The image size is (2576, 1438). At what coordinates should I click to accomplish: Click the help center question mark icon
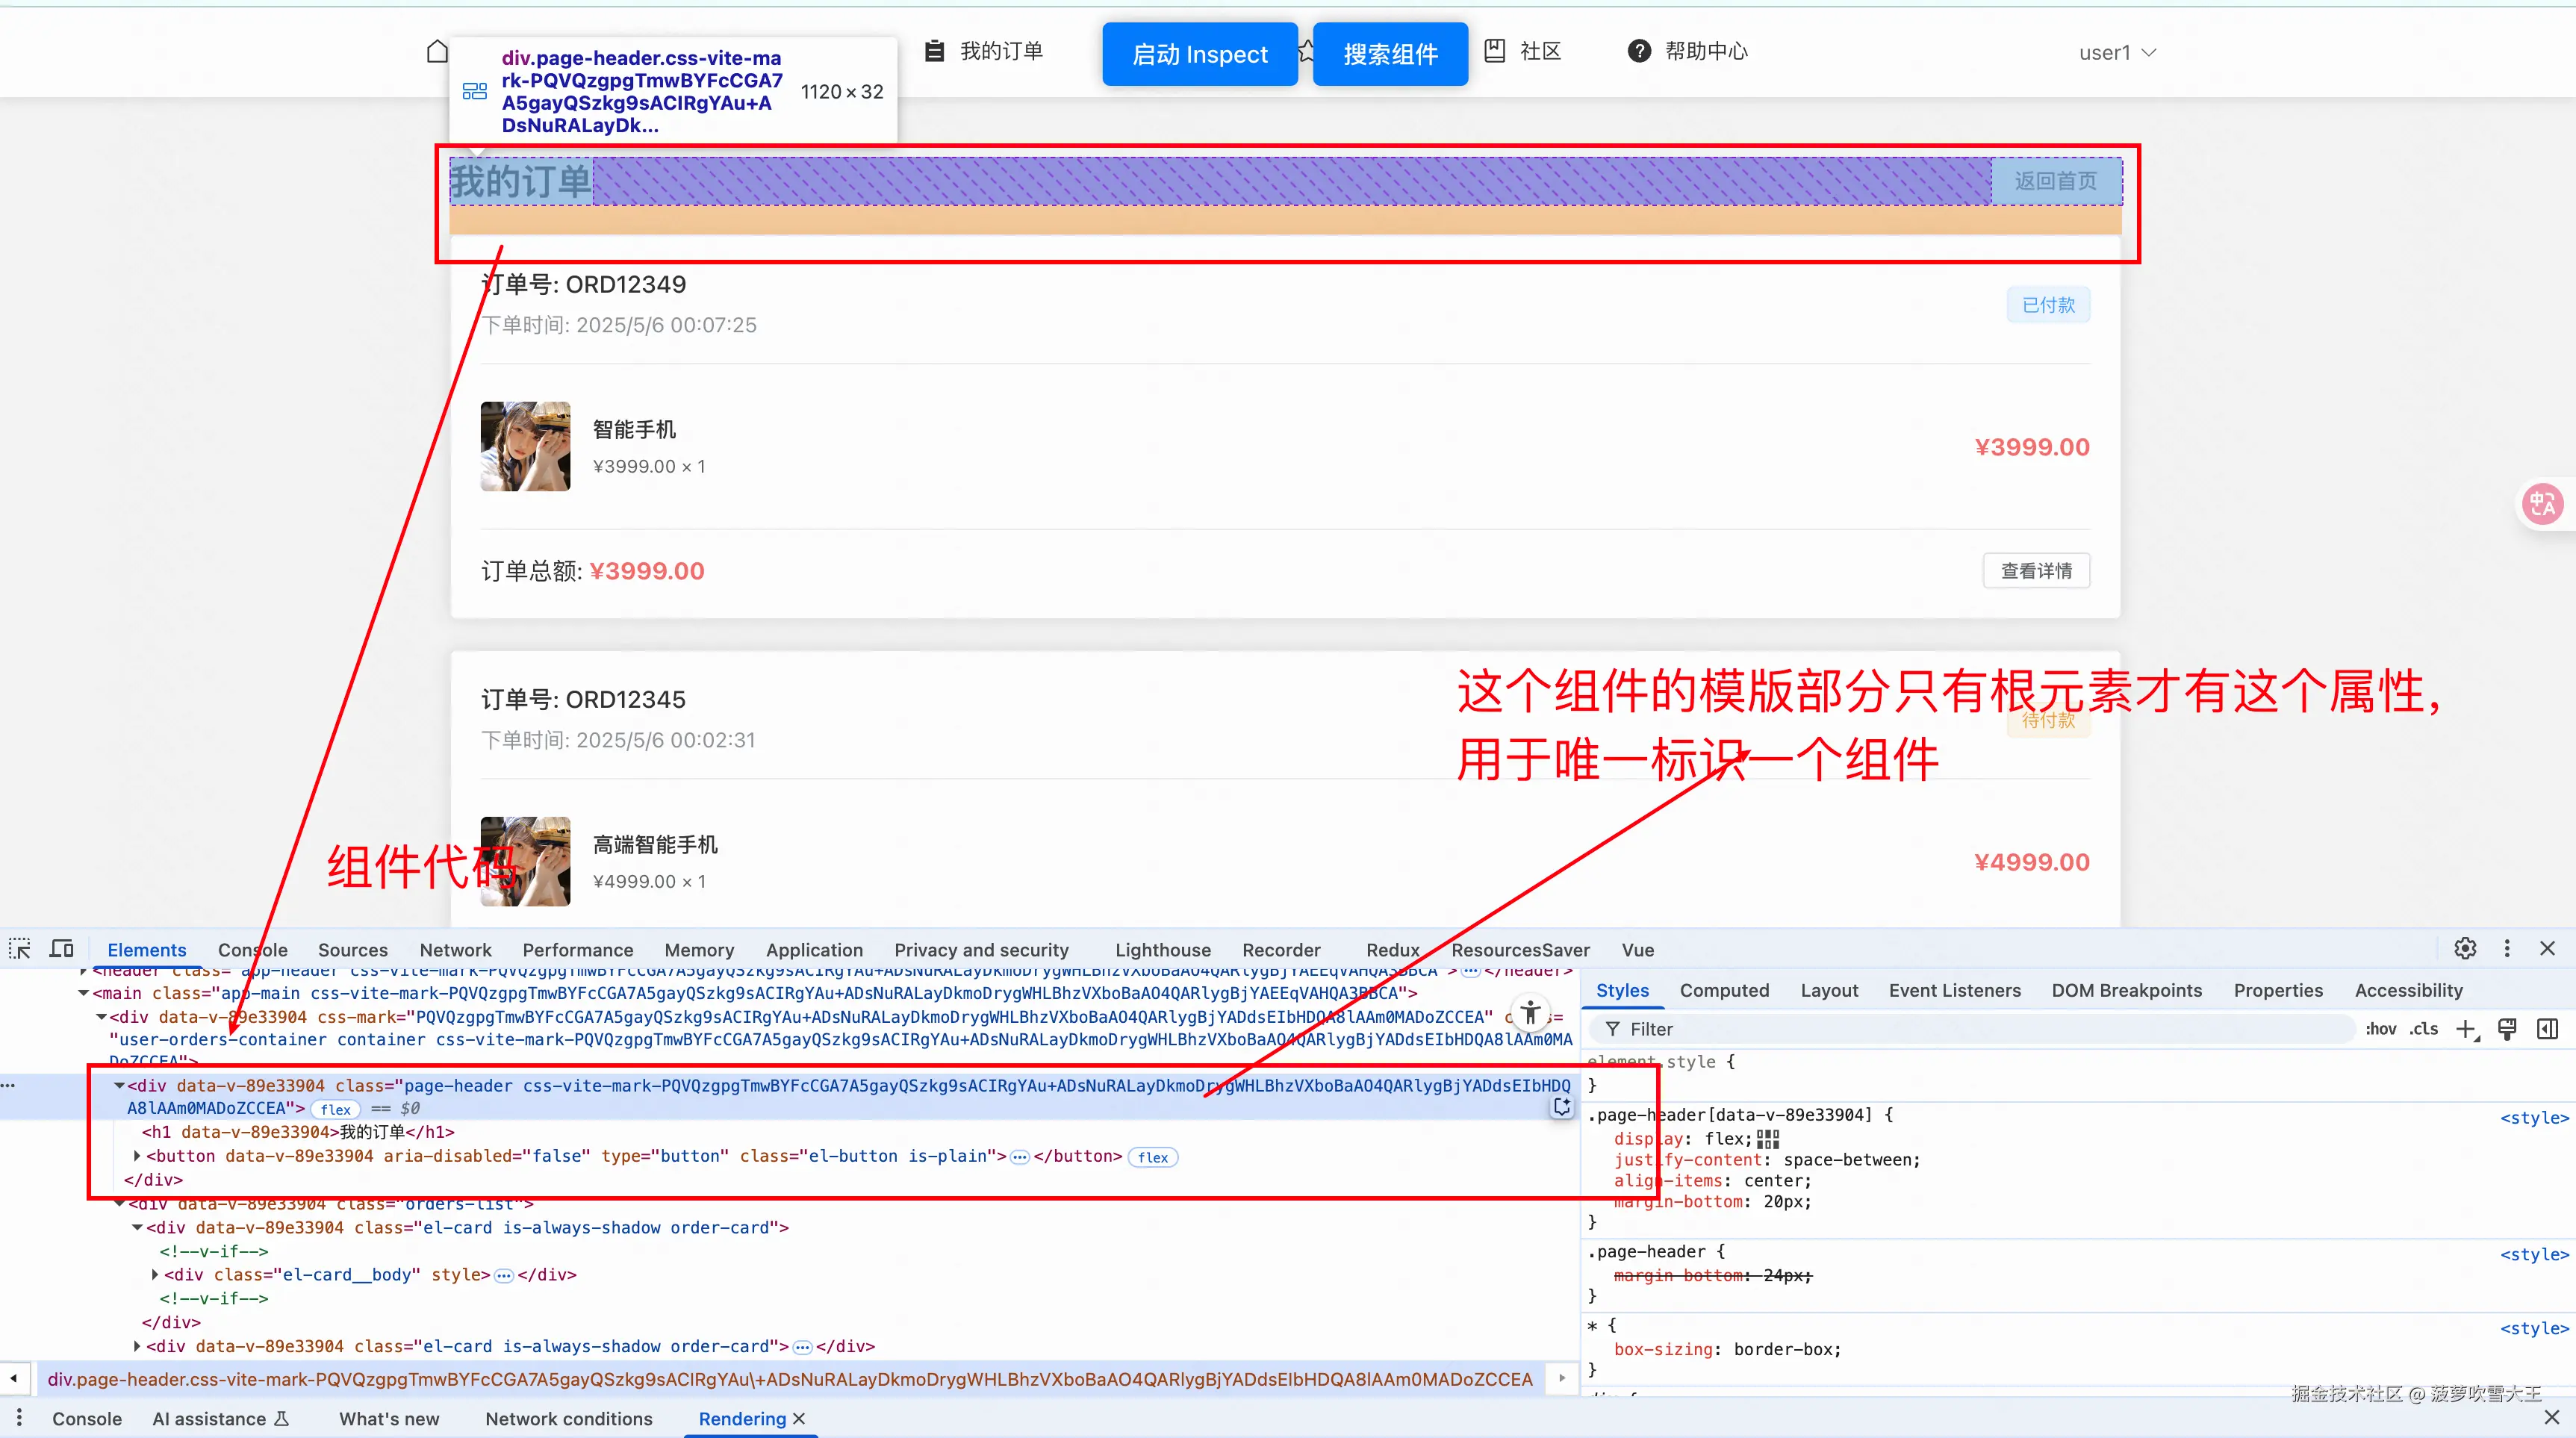pos(1639,51)
